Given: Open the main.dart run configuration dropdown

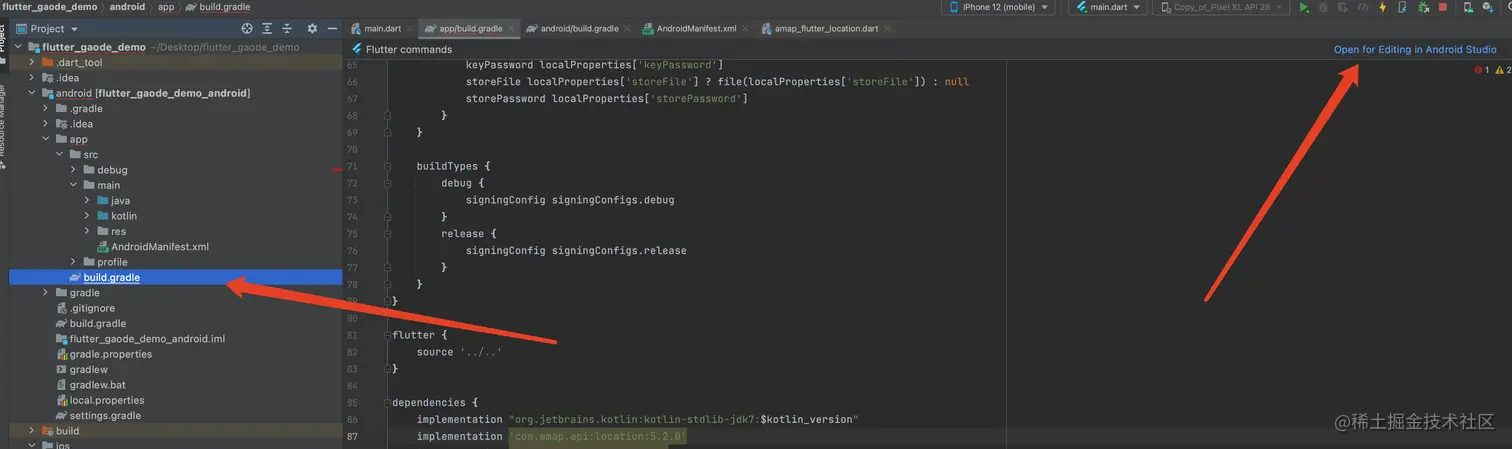Looking at the screenshot, I should pyautogui.click(x=1108, y=7).
